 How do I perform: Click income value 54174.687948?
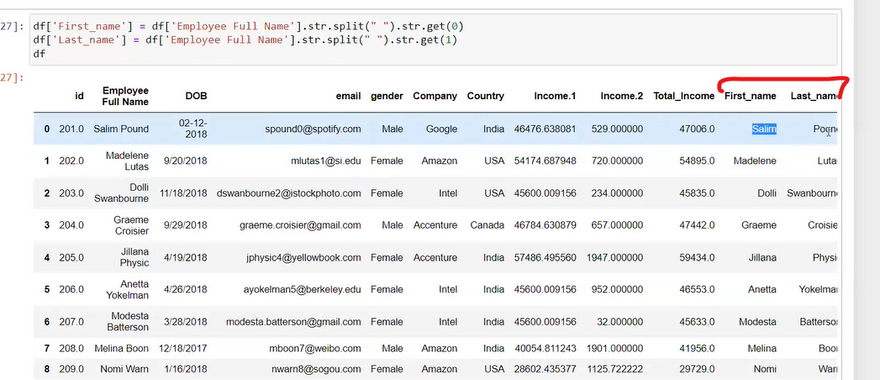point(545,161)
